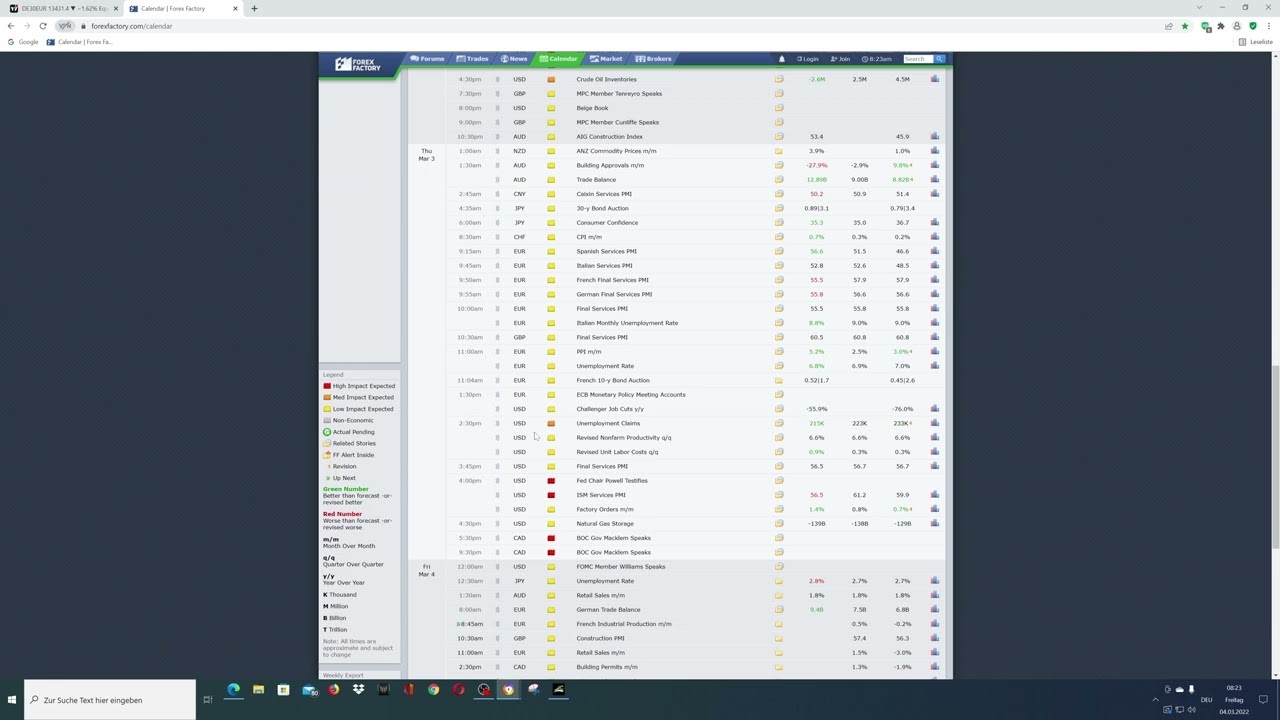Click red high-impact icon for ISM Services PMI
This screenshot has height=720, width=1280.
551,495
